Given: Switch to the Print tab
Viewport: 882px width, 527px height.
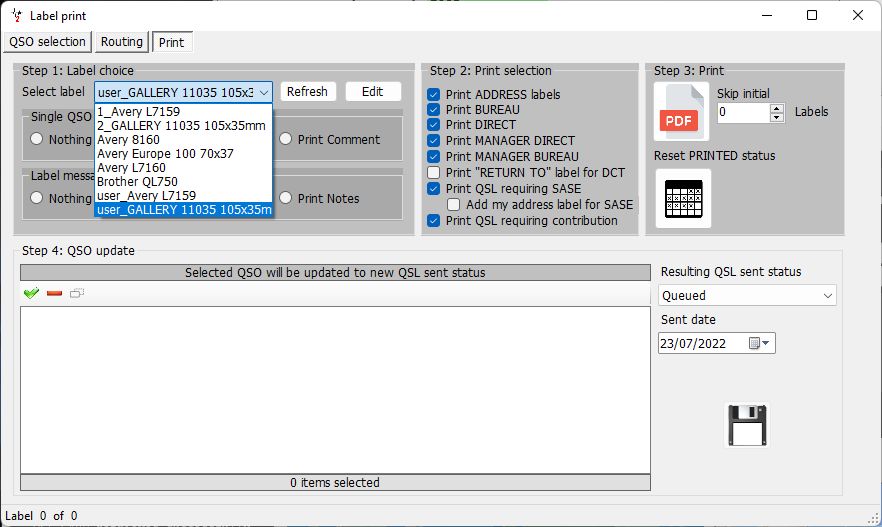Looking at the screenshot, I should tap(172, 42).
